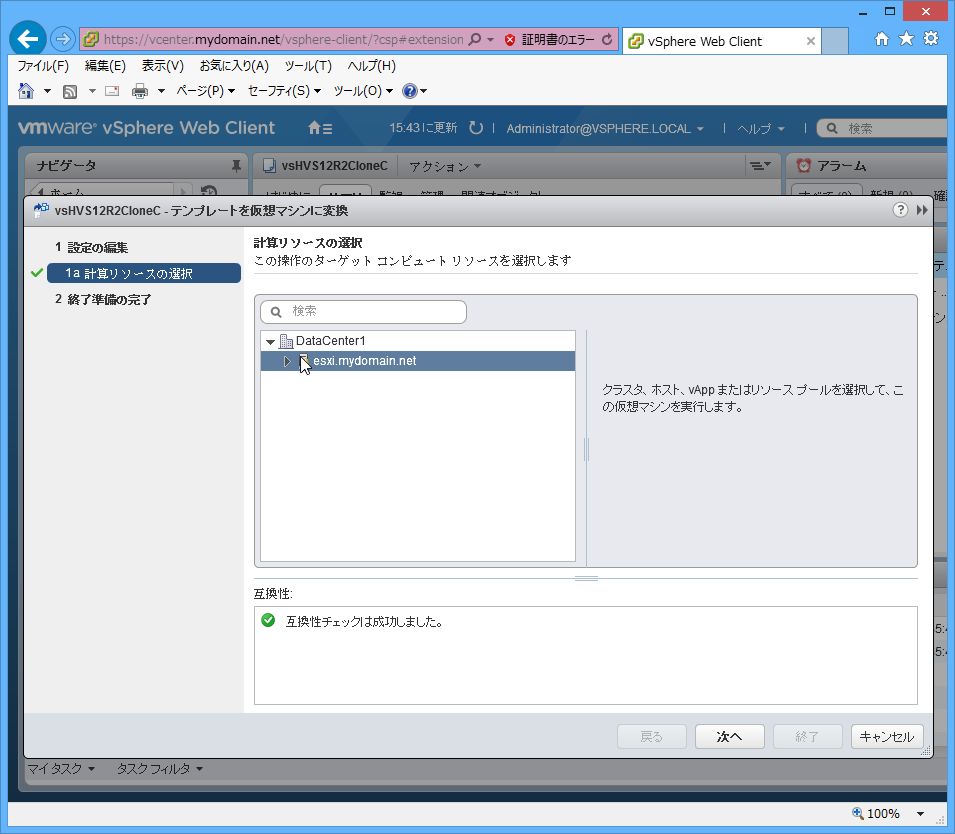955x834 pixels.
Task: Click the Navigator panel pin icon
Action: click(236, 166)
